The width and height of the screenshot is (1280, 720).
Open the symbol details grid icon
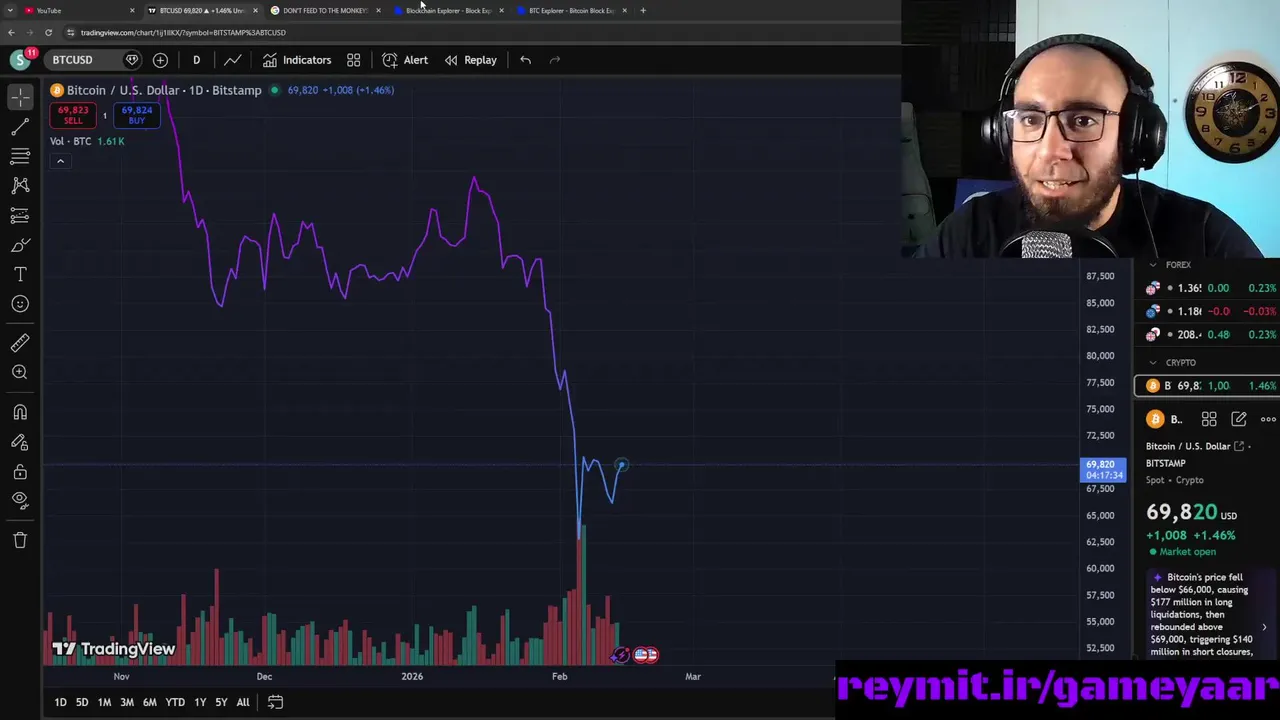(x=1209, y=419)
